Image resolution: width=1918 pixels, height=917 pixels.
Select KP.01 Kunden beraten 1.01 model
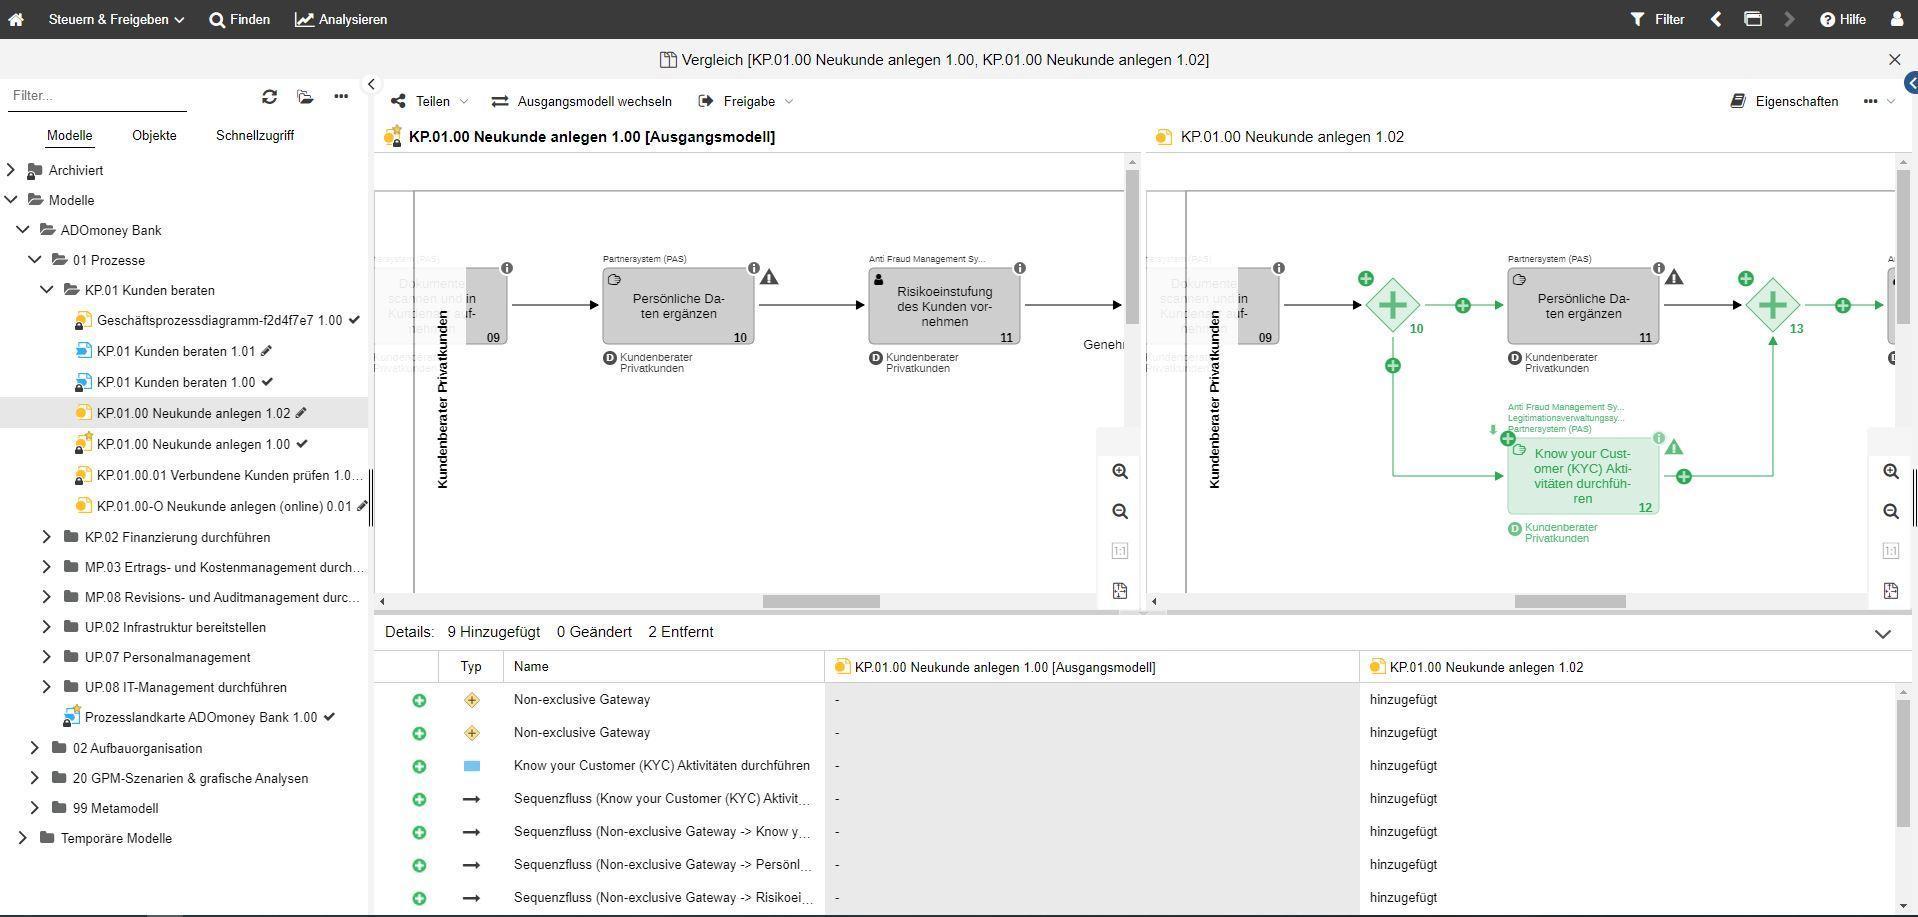(x=176, y=351)
